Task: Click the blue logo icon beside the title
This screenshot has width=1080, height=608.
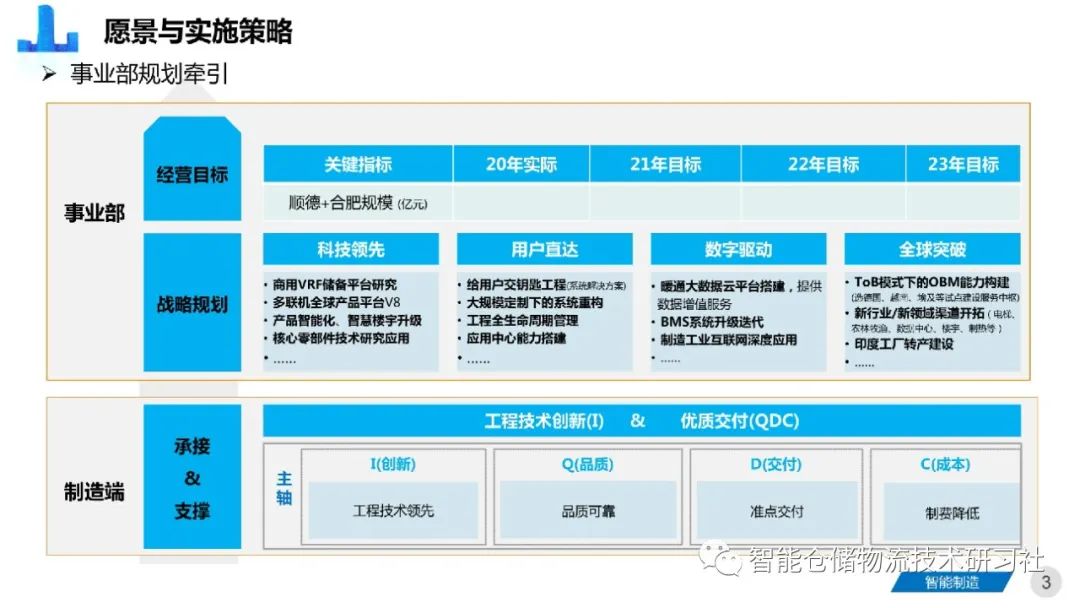Action: (x=47, y=28)
